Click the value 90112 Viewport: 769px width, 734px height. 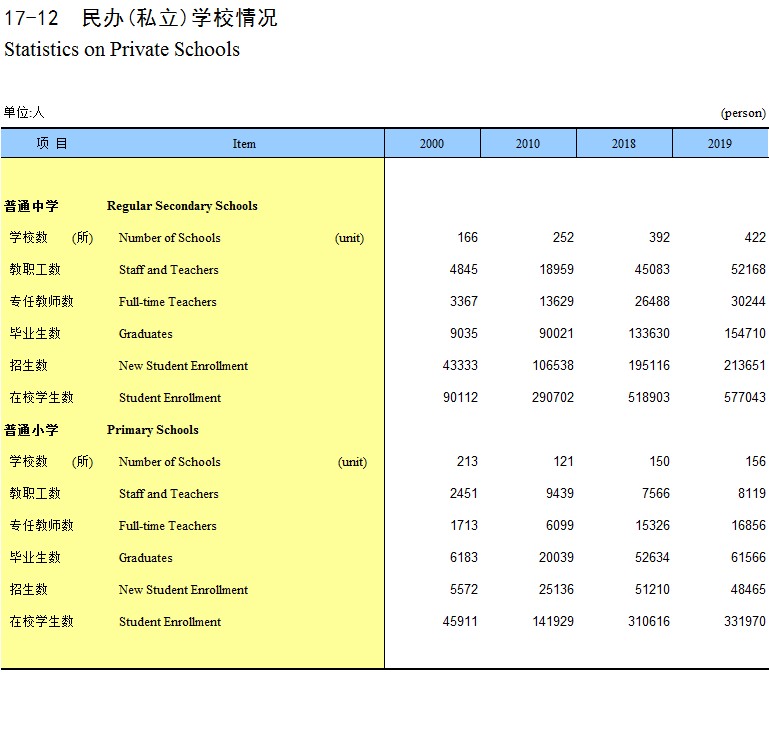(x=461, y=398)
